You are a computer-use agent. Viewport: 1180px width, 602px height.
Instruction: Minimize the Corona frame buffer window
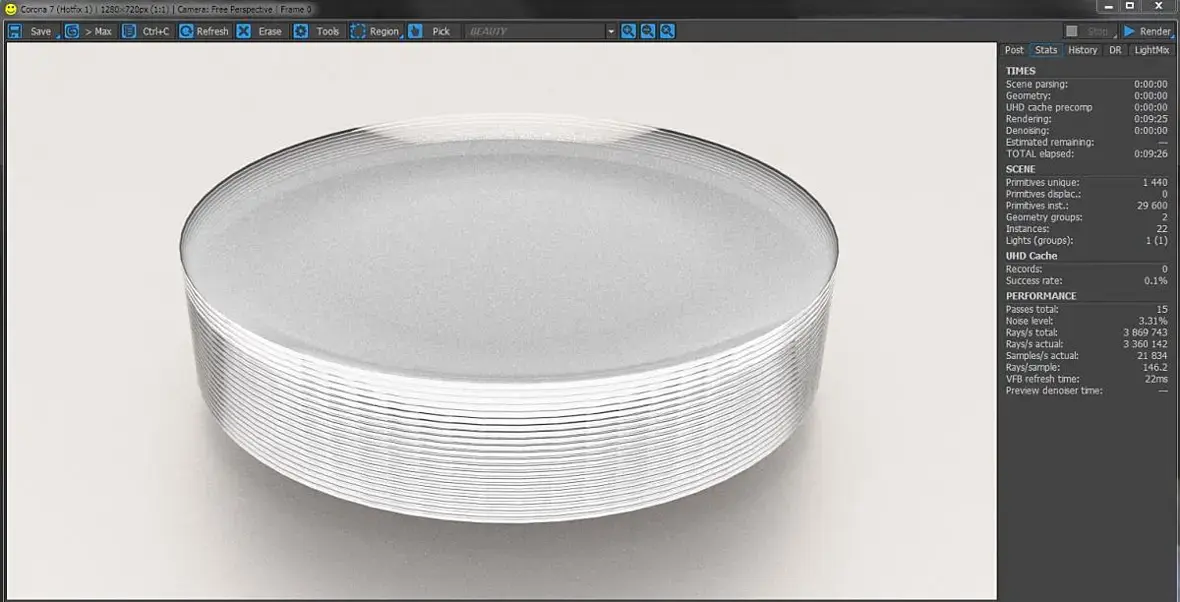[1109, 6]
